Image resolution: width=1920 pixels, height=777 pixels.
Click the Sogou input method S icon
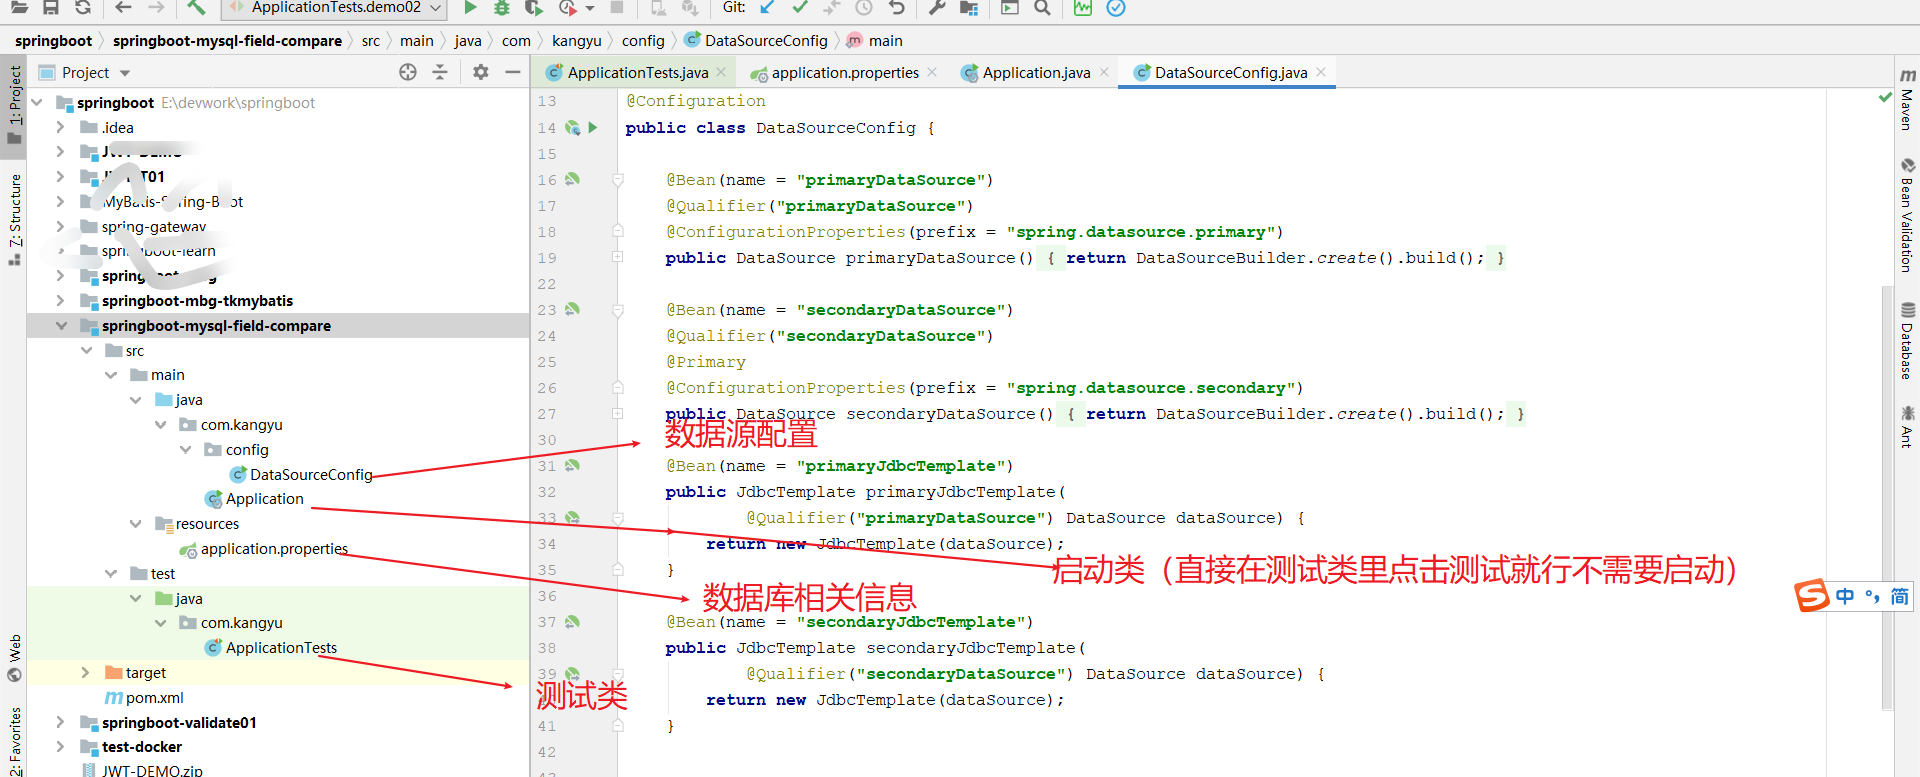pos(1811,595)
